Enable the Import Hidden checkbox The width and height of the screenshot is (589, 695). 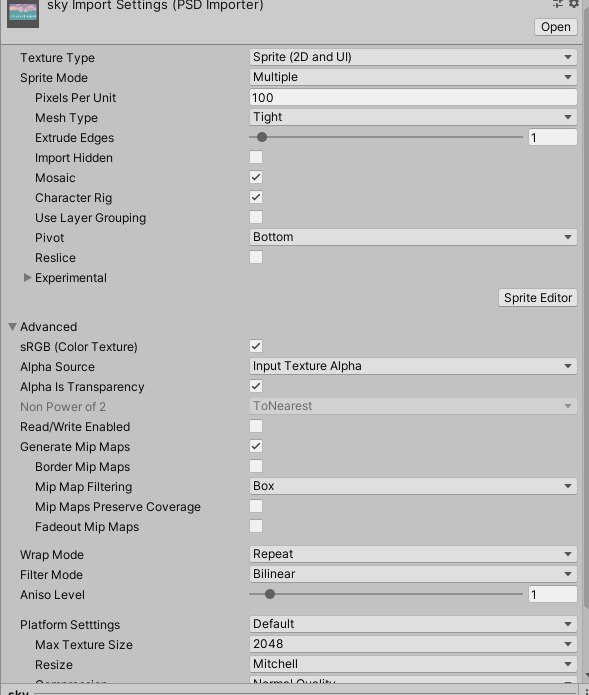tap(256, 157)
